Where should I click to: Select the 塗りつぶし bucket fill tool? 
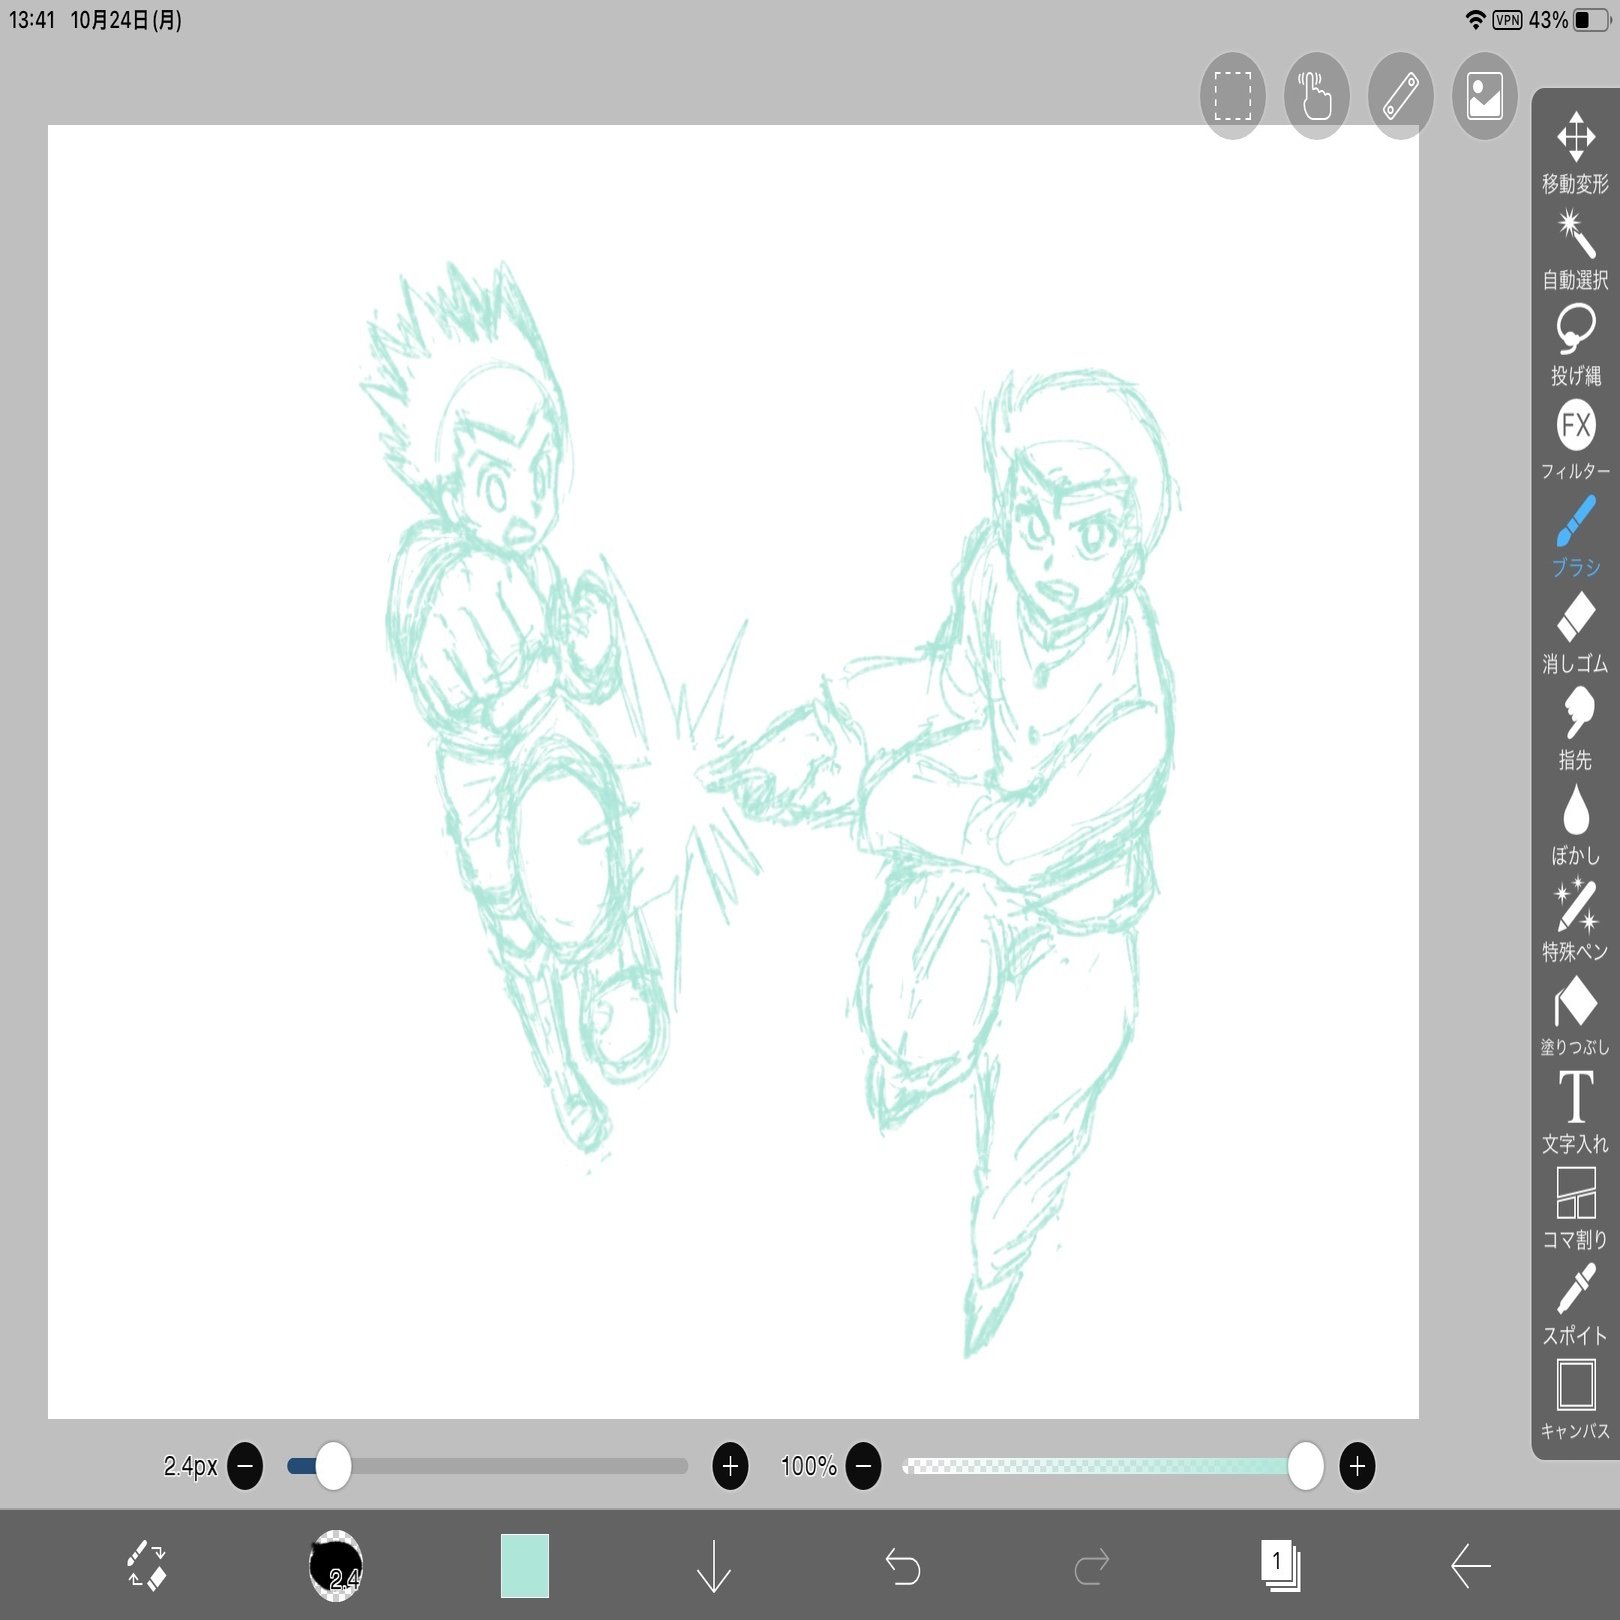tap(1575, 1017)
